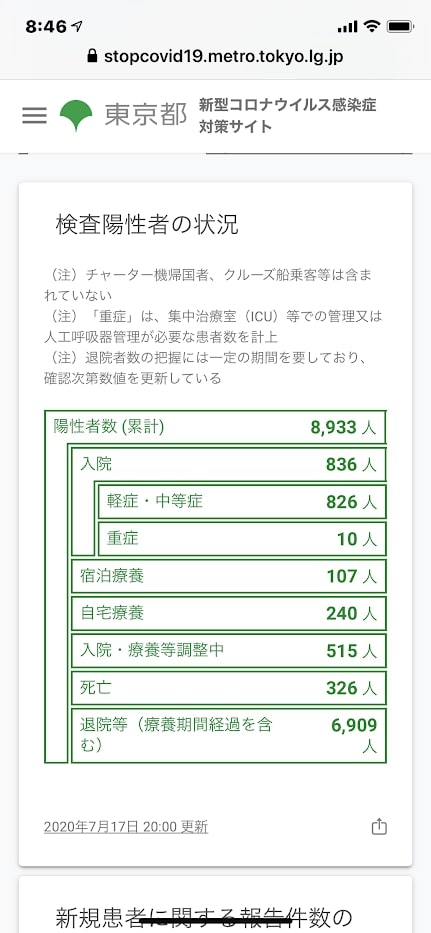431x933 pixels.
Task: Select the 重症 10人 cell
Action: click(242, 538)
